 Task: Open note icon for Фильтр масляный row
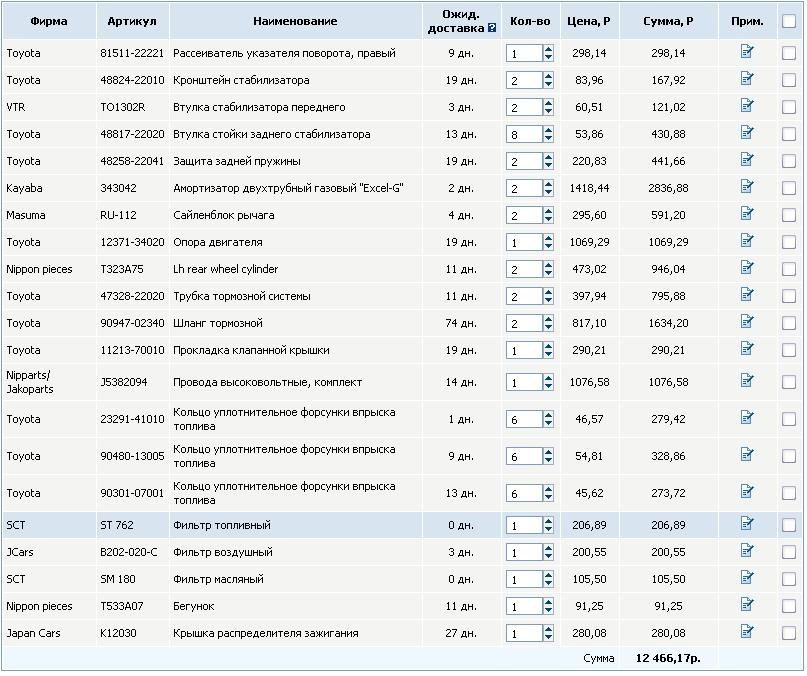[747, 578]
